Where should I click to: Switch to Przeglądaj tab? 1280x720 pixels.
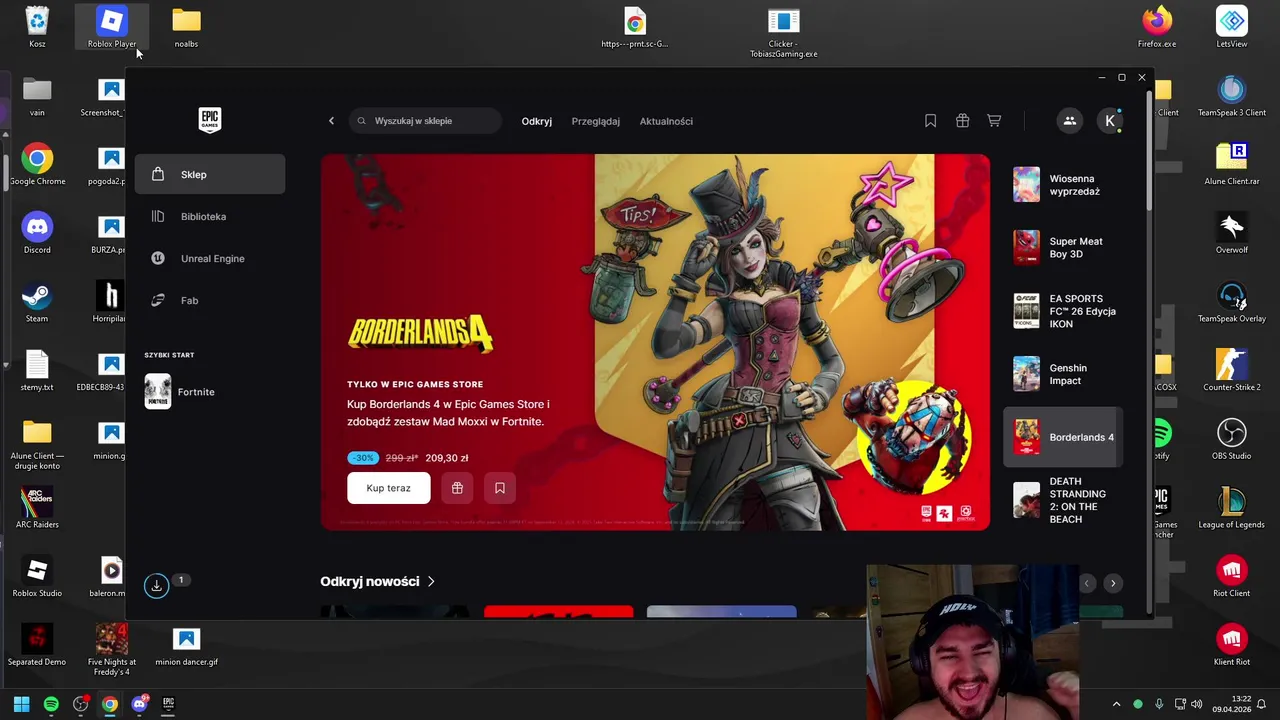pyautogui.click(x=596, y=121)
